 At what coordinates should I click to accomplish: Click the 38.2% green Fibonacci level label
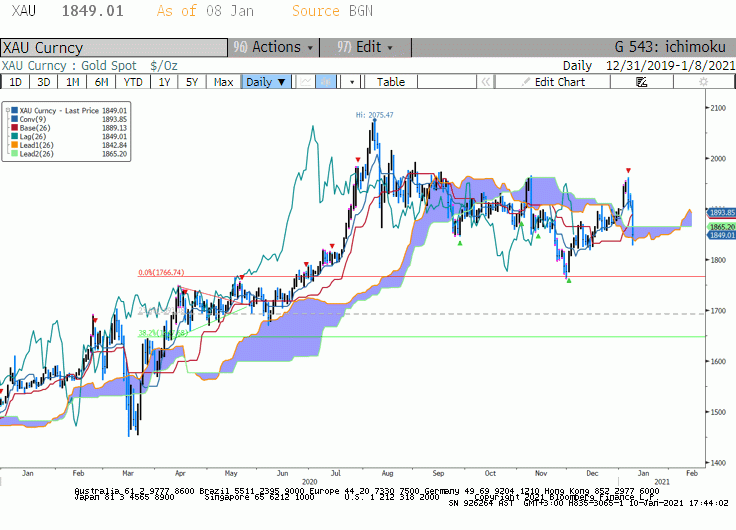click(x=163, y=333)
